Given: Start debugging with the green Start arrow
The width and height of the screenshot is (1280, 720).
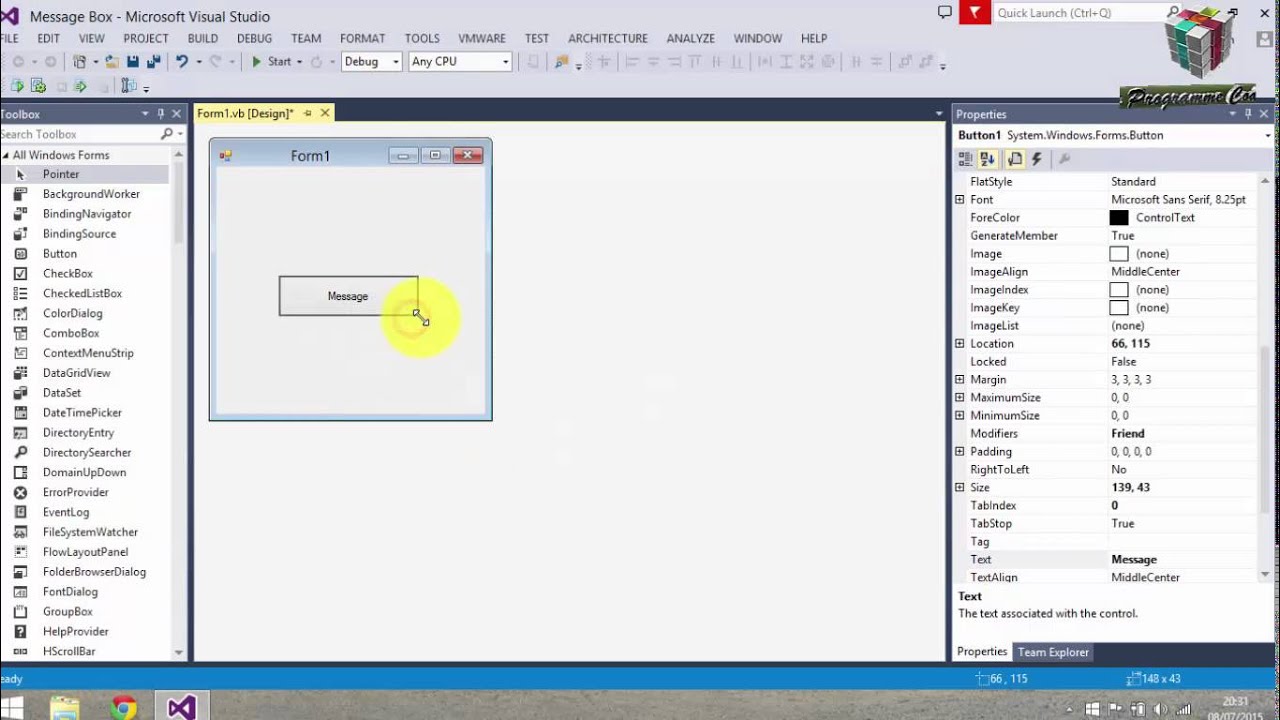Looking at the screenshot, I should point(257,61).
